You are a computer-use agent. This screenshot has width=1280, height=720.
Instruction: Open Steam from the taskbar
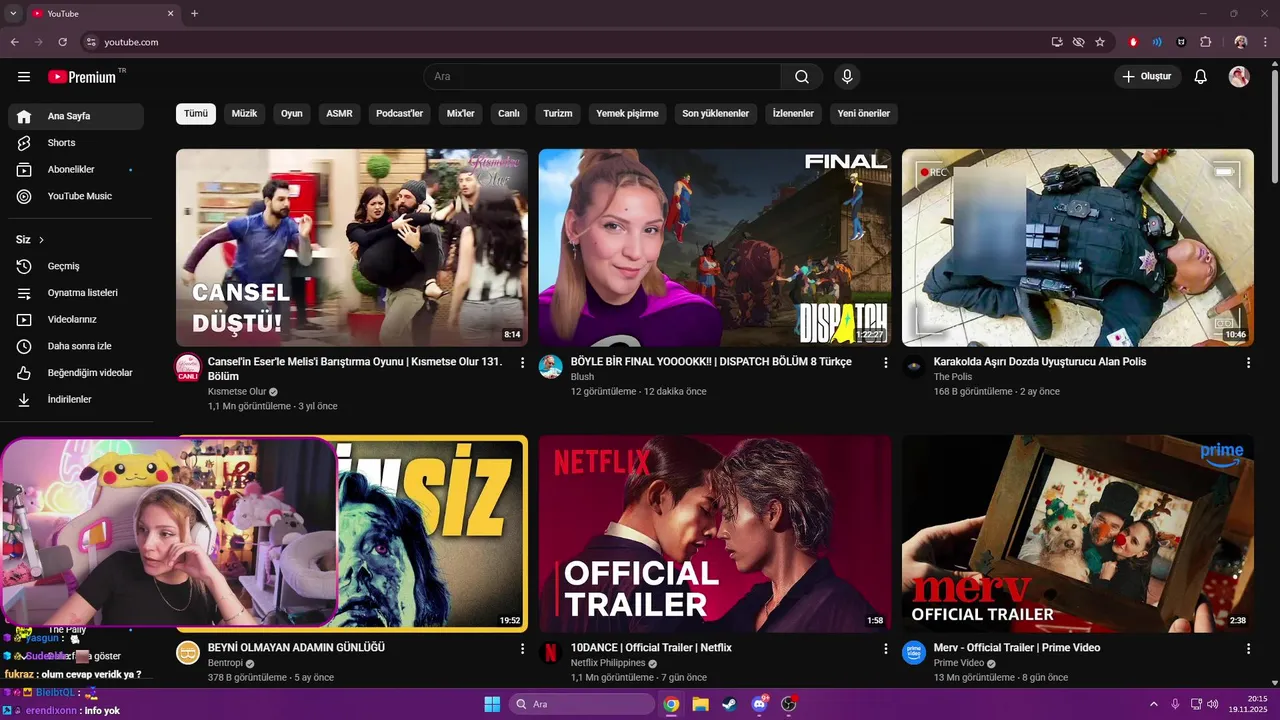tap(728, 704)
